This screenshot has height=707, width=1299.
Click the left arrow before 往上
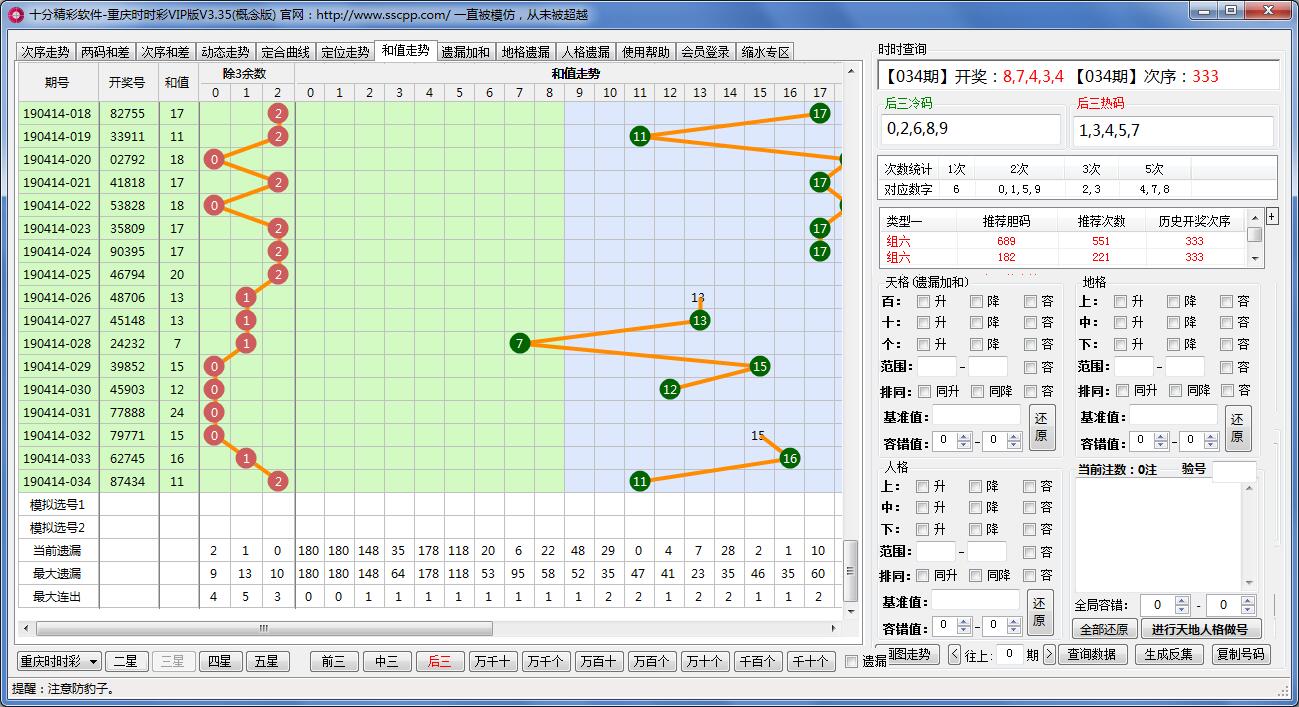pyautogui.click(x=955, y=655)
